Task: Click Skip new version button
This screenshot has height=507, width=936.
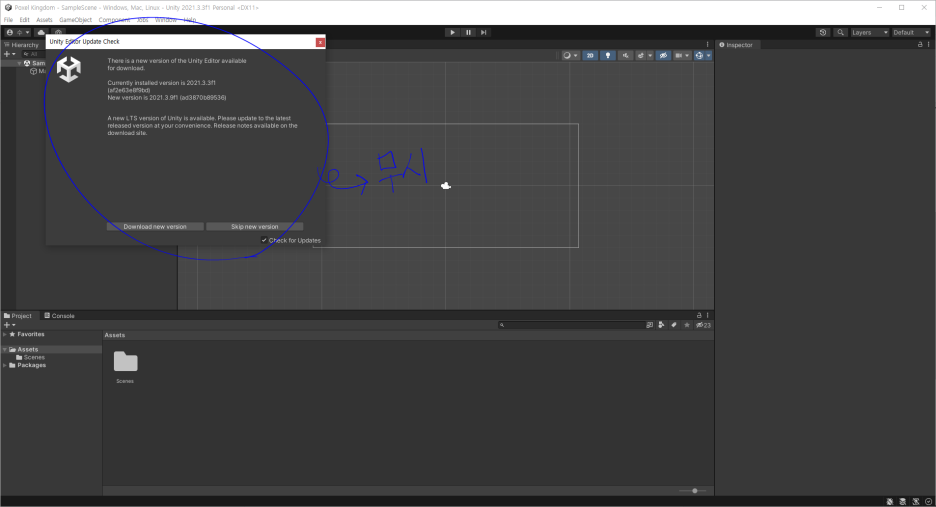Action: tap(254, 226)
